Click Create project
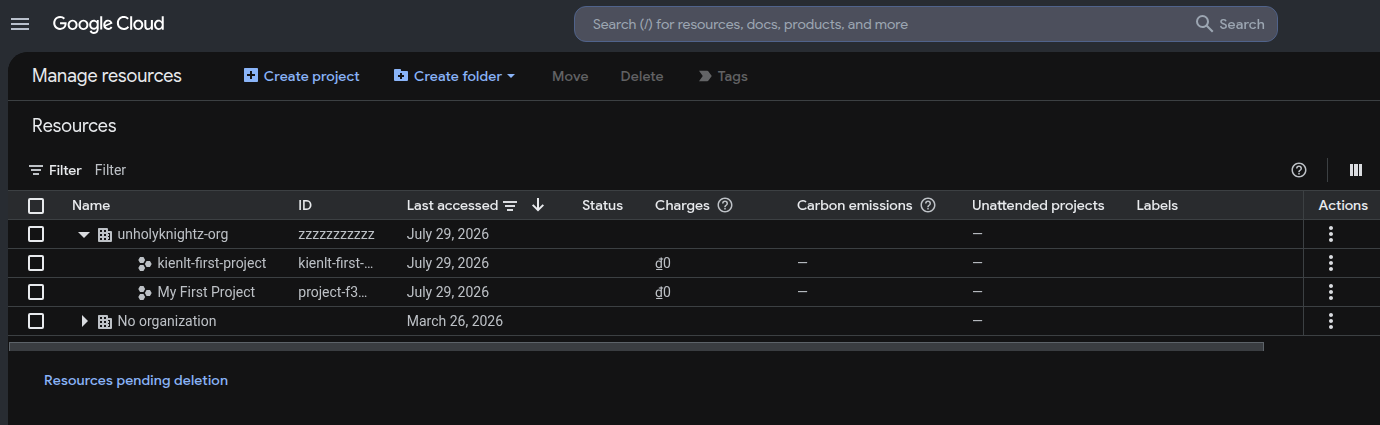 point(301,76)
